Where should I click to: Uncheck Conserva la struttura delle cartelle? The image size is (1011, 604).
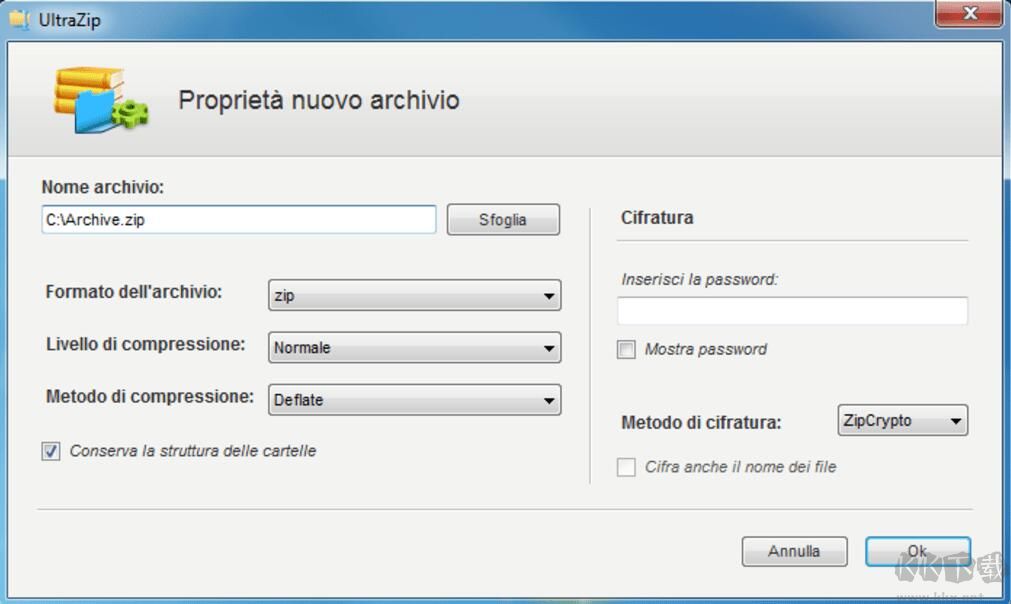coord(51,452)
